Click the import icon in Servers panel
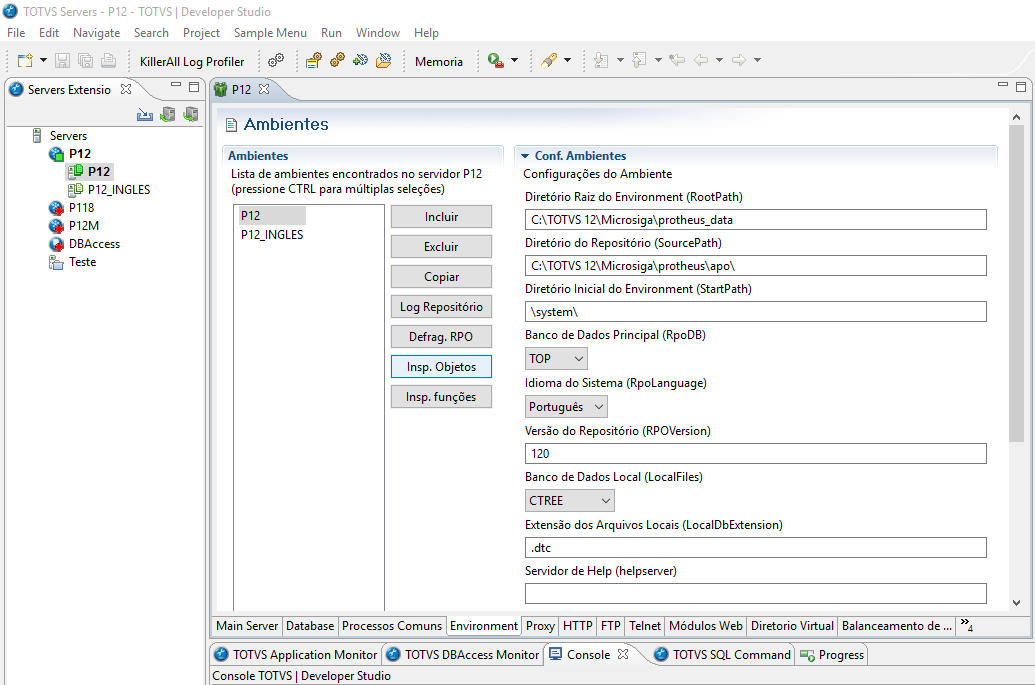The image size is (1035, 685). 145,115
